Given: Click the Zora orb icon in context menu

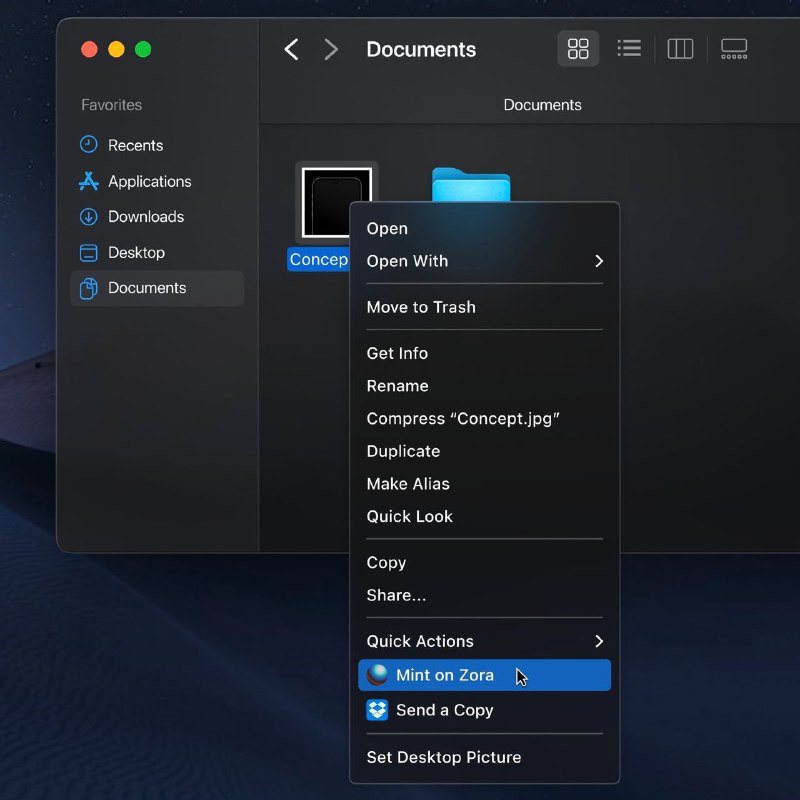Looking at the screenshot, I should (x=377, y=674).
